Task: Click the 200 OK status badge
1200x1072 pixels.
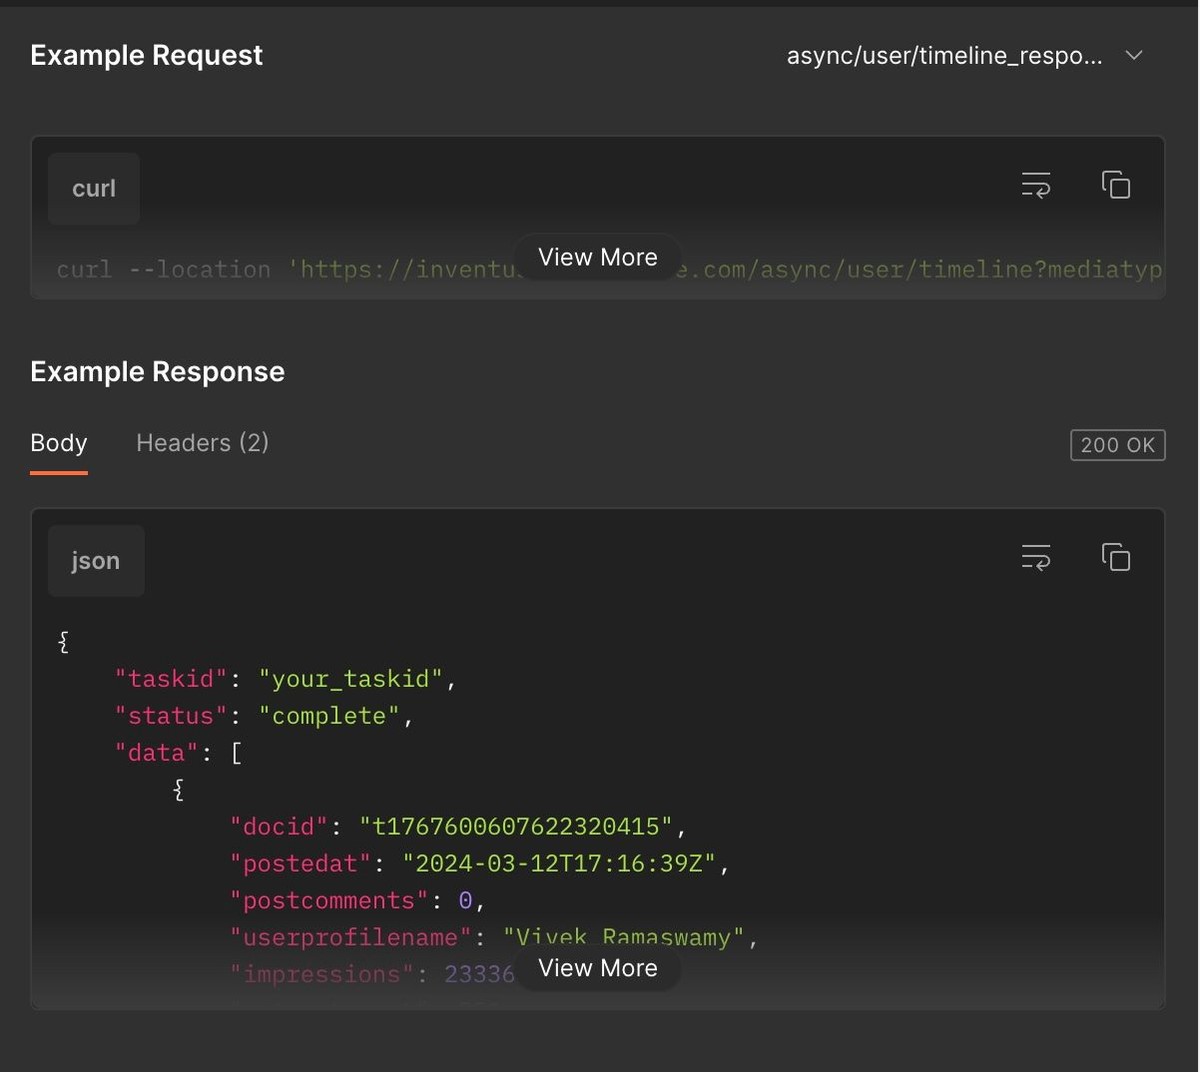Action: coord(1117,445)
